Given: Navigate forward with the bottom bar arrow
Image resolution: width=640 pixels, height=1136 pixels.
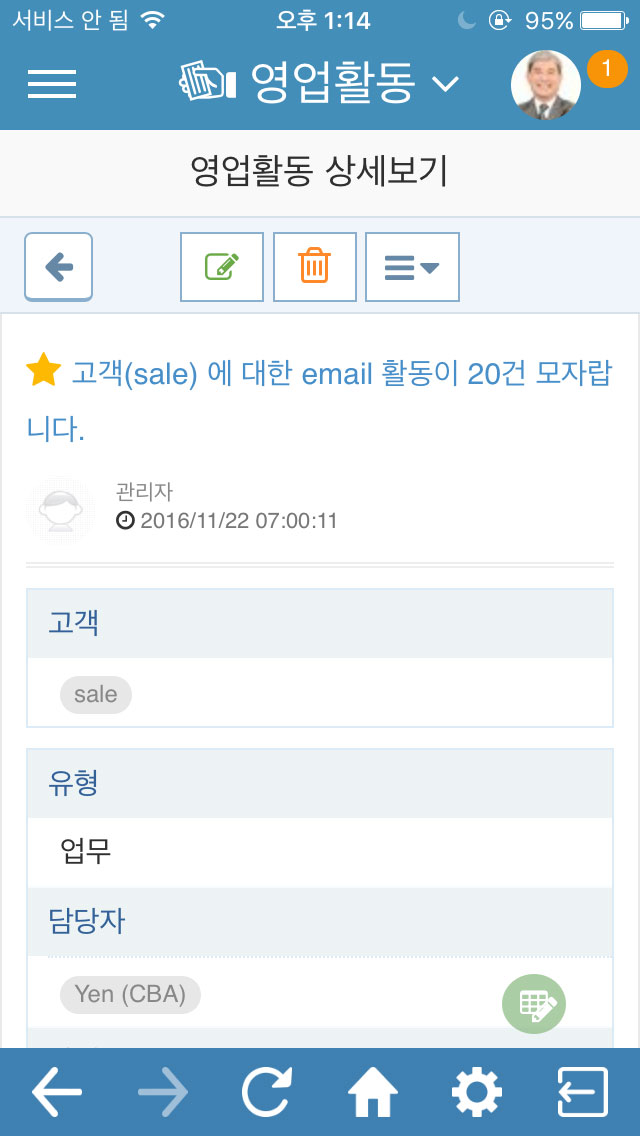Looking at the screenshot, I should click(163, 1091).
